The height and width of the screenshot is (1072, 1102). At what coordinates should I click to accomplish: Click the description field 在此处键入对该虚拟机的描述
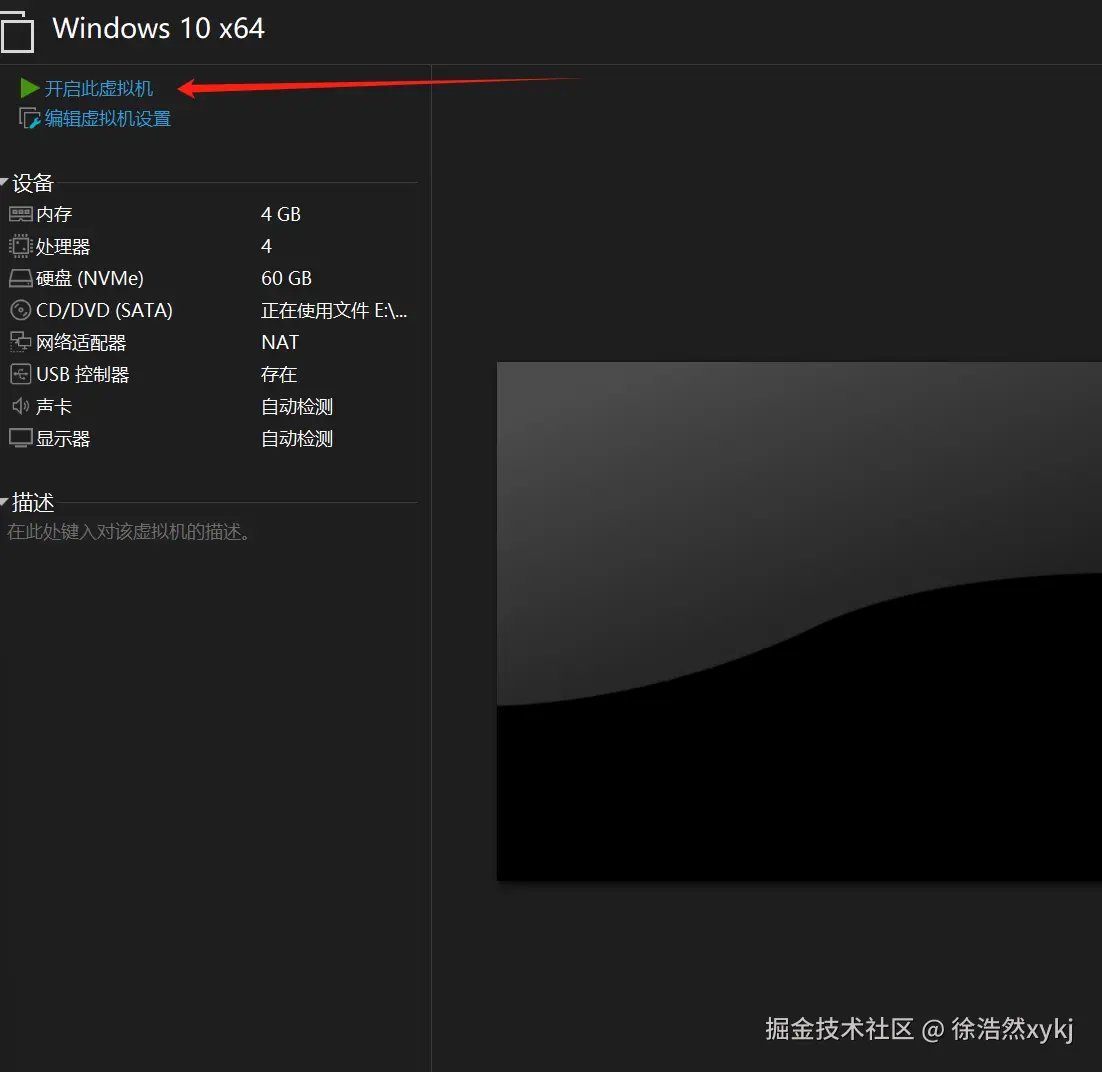click(x=129, y=531)
